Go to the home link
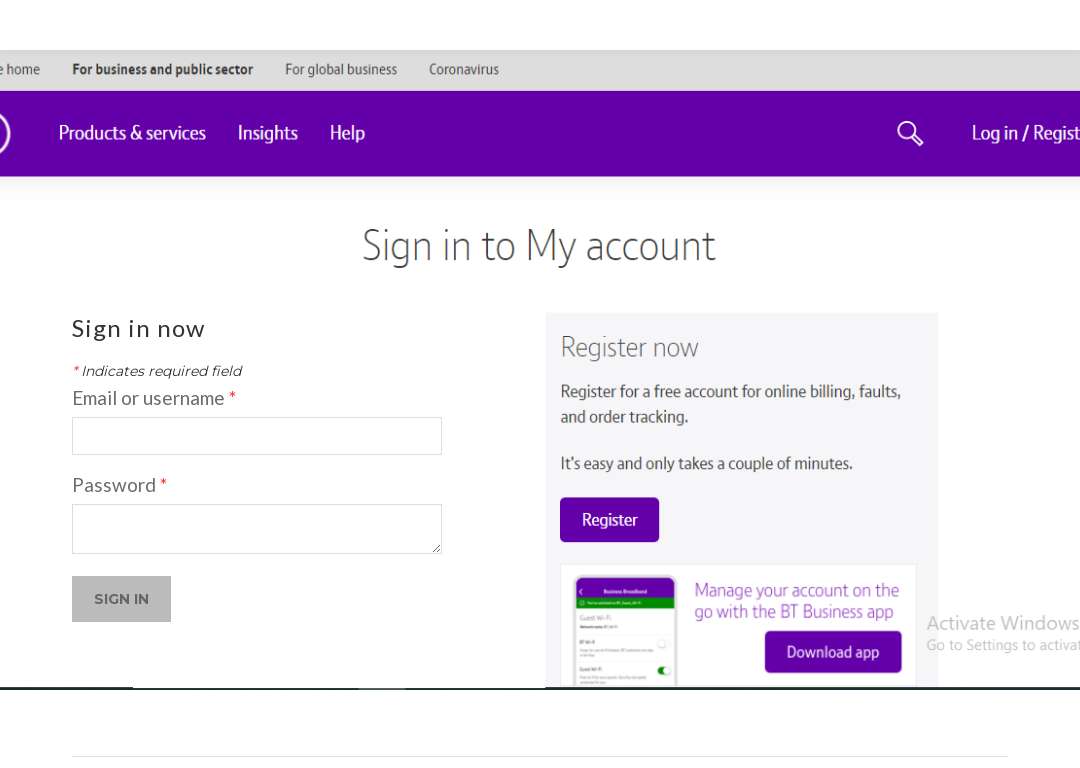 [x=21, y=70]
